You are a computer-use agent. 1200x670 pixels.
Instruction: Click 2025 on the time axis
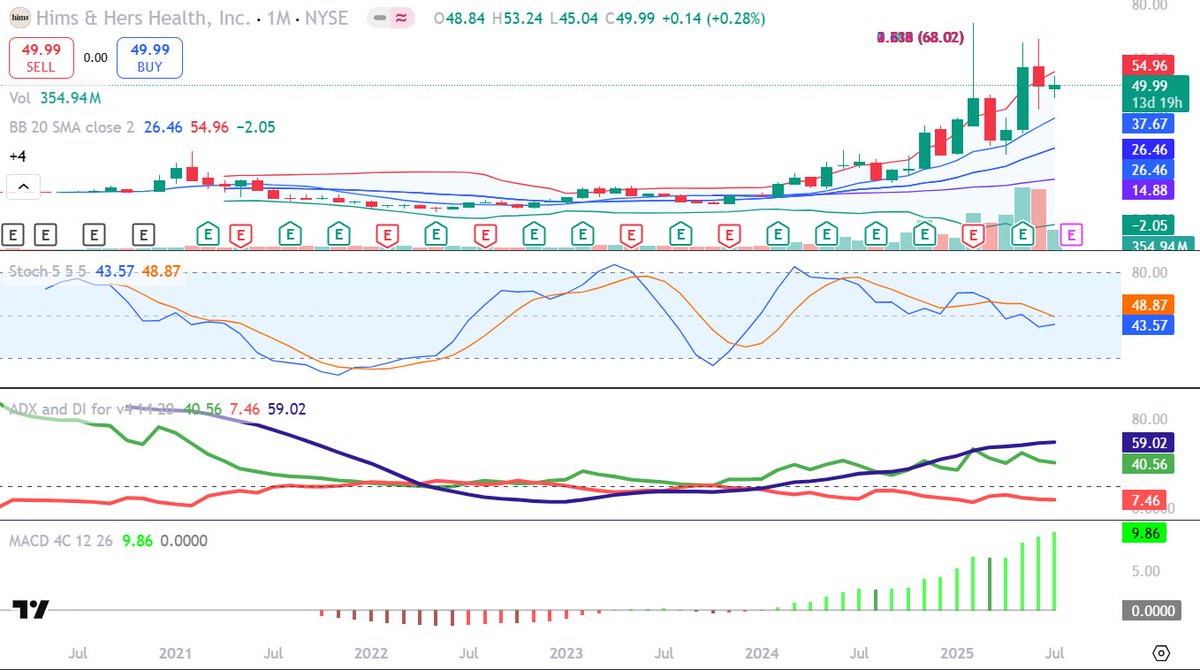[956, 652]
